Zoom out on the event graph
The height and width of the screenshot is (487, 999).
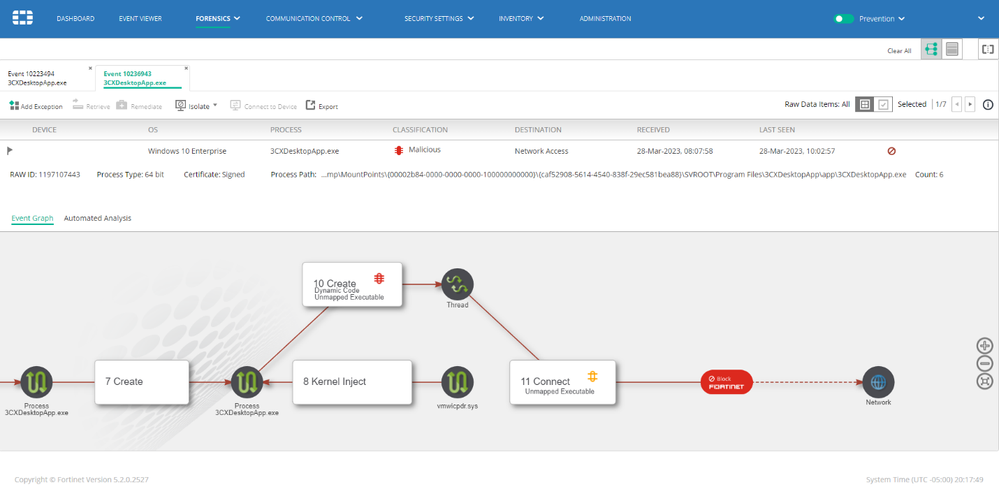click(984, 363)
